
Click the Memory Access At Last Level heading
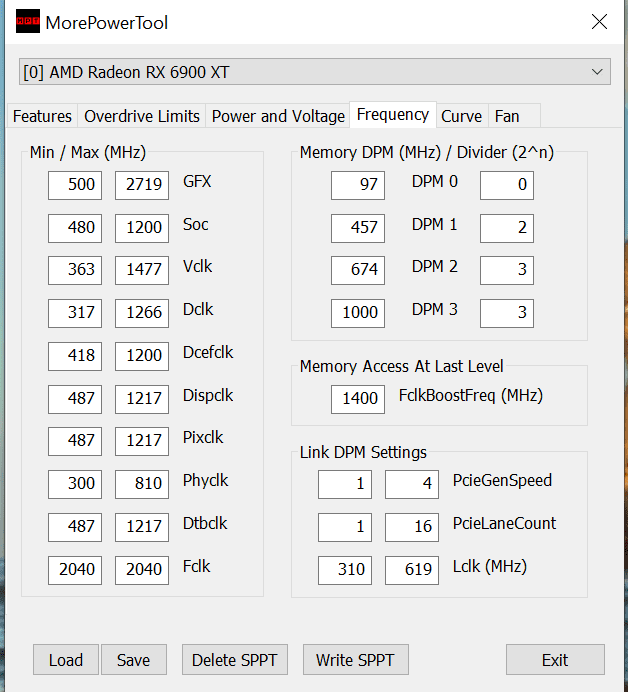tap(402, 366)
